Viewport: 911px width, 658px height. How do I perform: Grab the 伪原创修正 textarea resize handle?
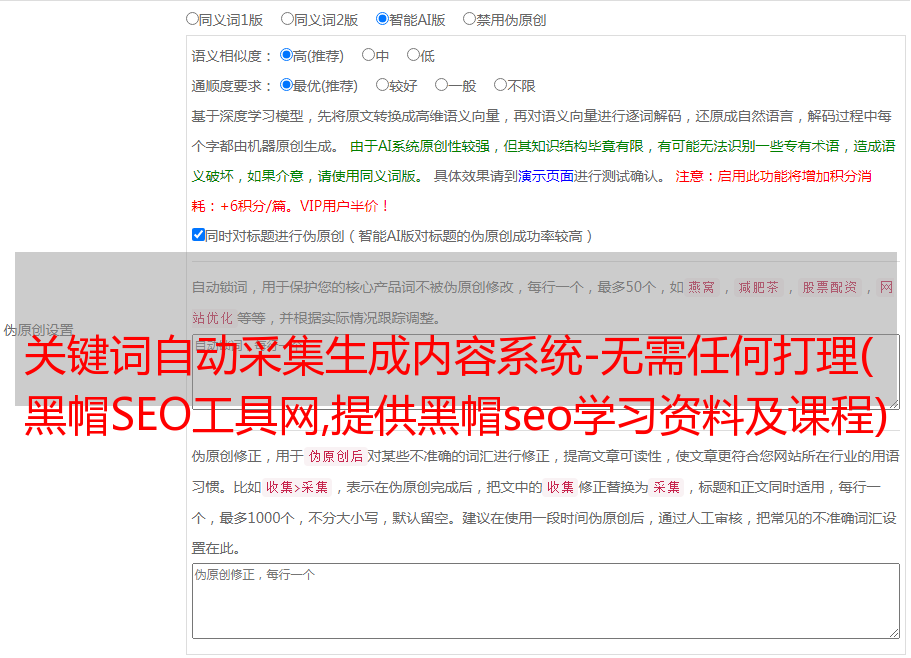[x=893, y=632]
